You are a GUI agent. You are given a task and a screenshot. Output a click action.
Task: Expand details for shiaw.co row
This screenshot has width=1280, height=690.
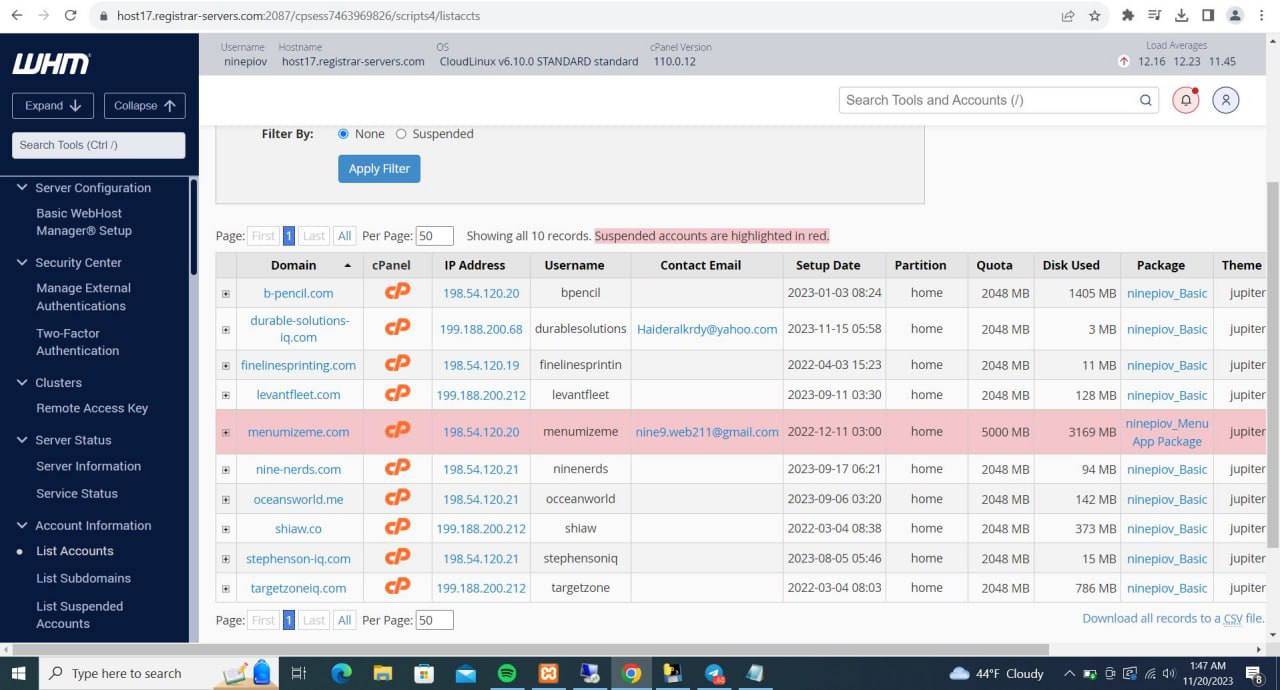tap(225, 529)
